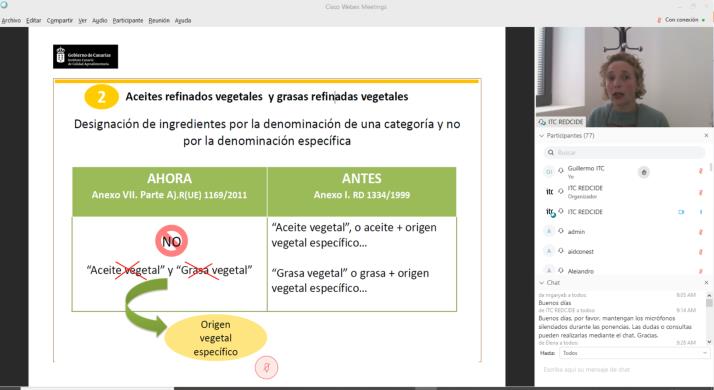Open the Reunión menu

(159, 21)
